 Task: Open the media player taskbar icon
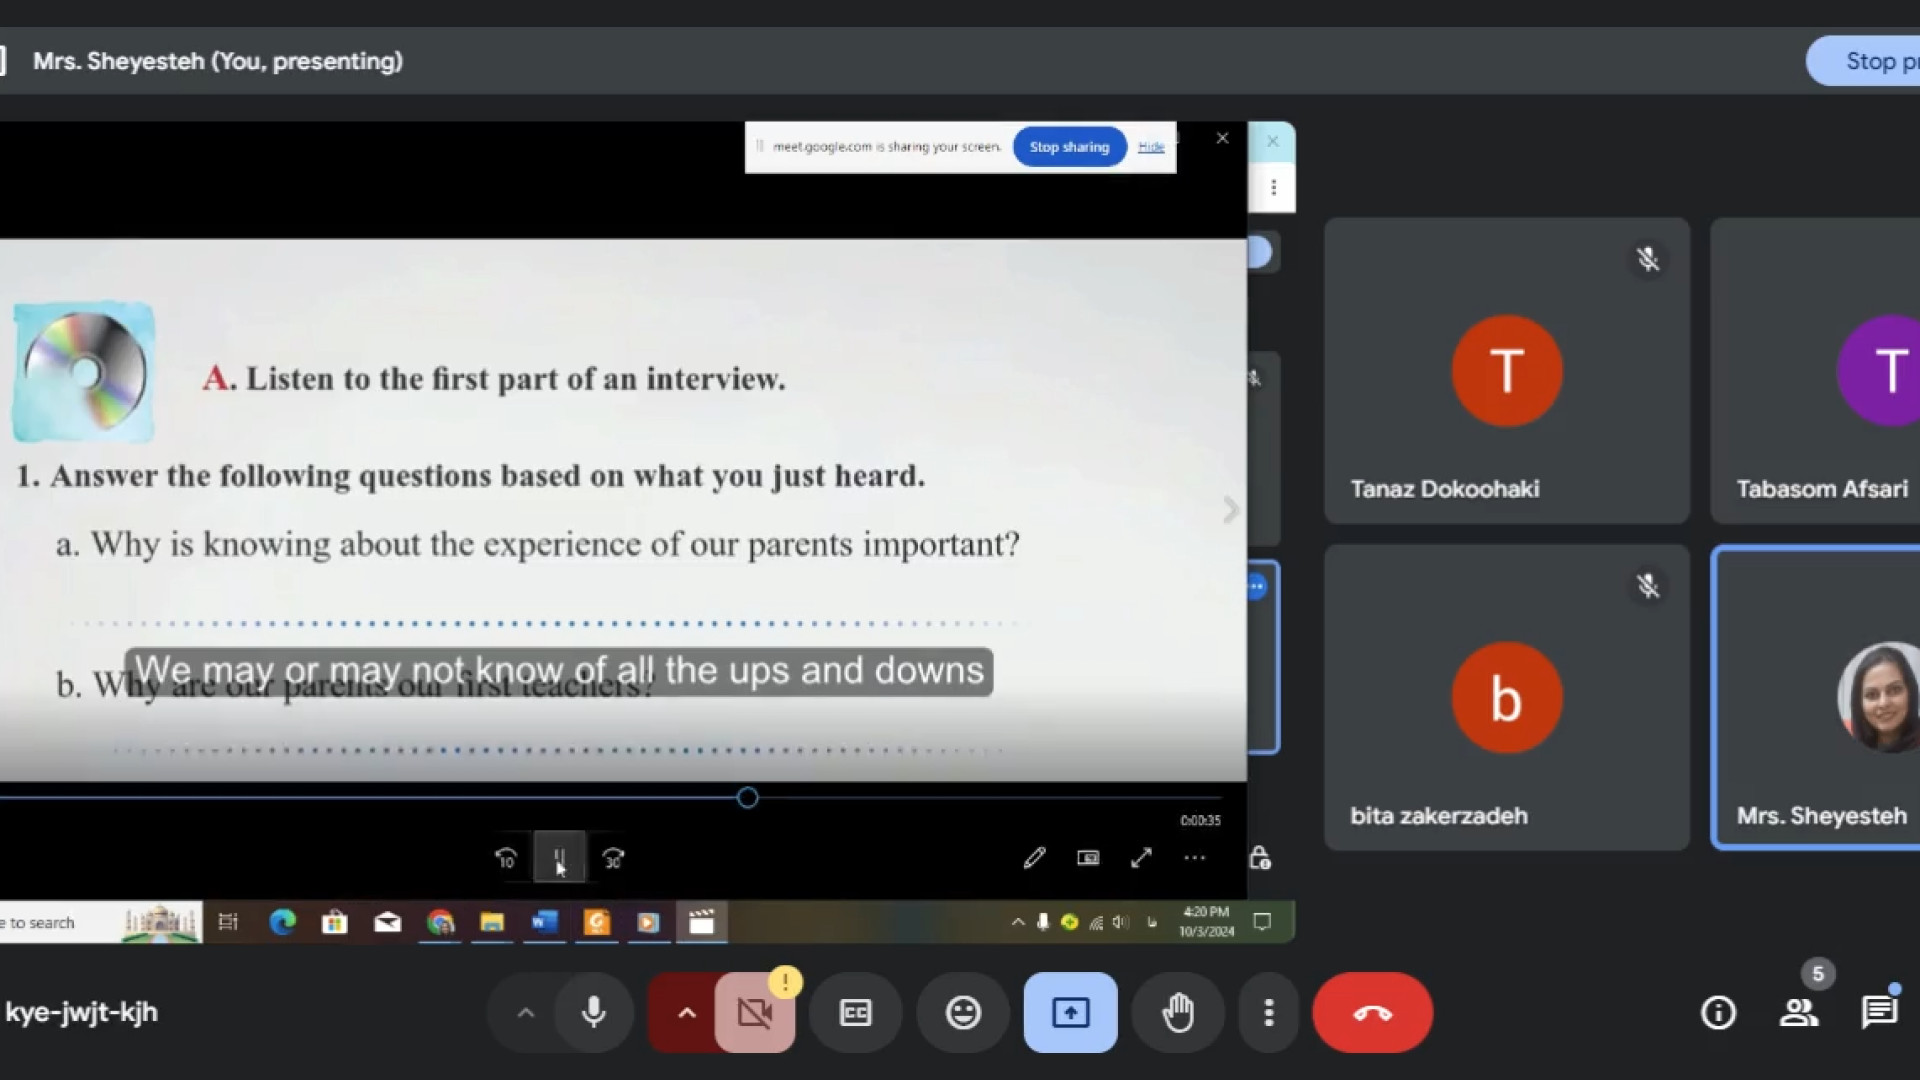pos(648,922)
